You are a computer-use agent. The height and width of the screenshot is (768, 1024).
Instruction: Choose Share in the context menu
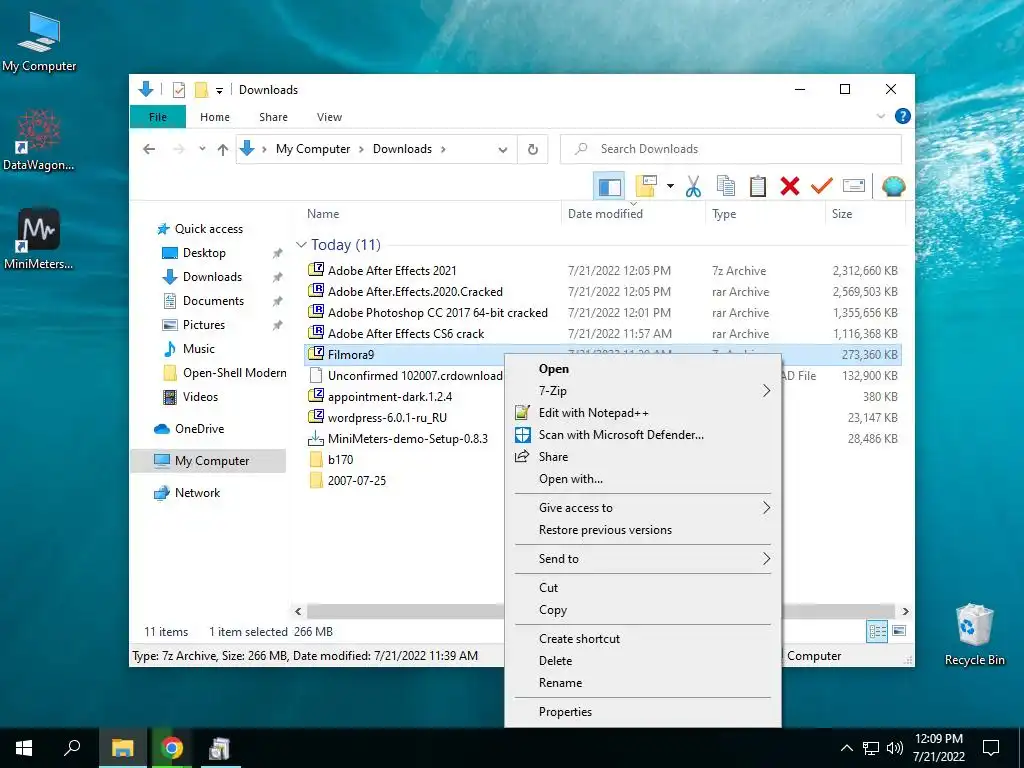pyautogui.click(x=553, y=457)
